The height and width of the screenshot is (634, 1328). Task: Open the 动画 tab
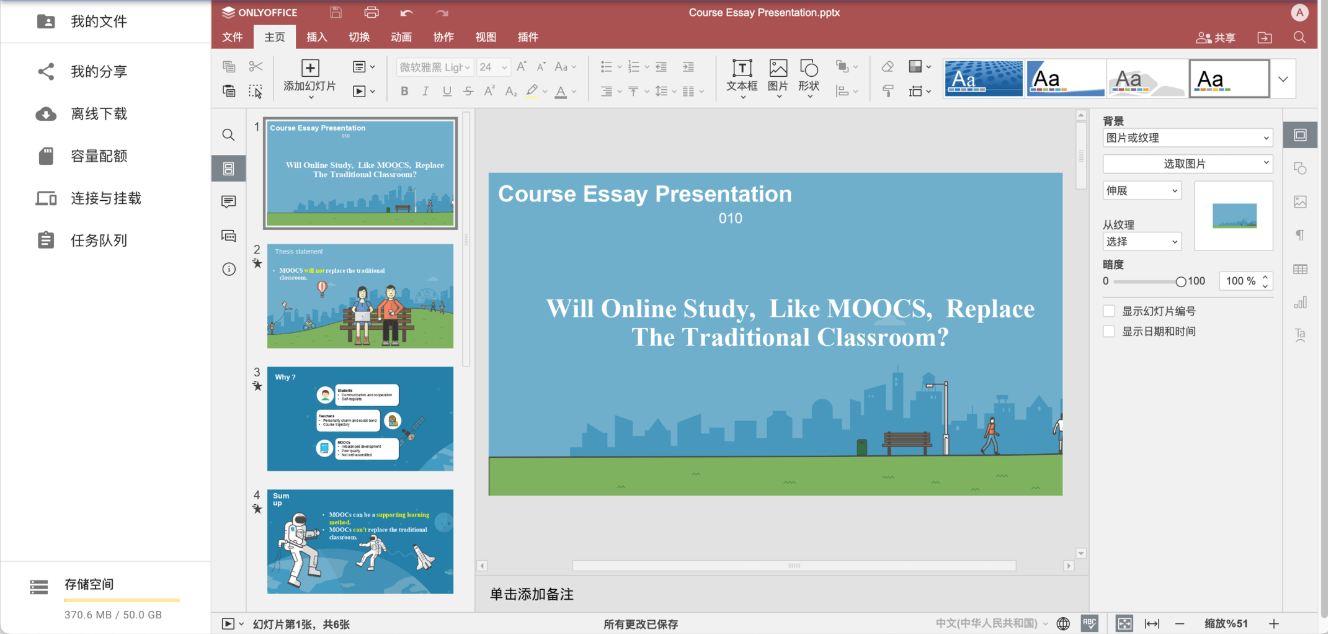click(x=401, y=37)
